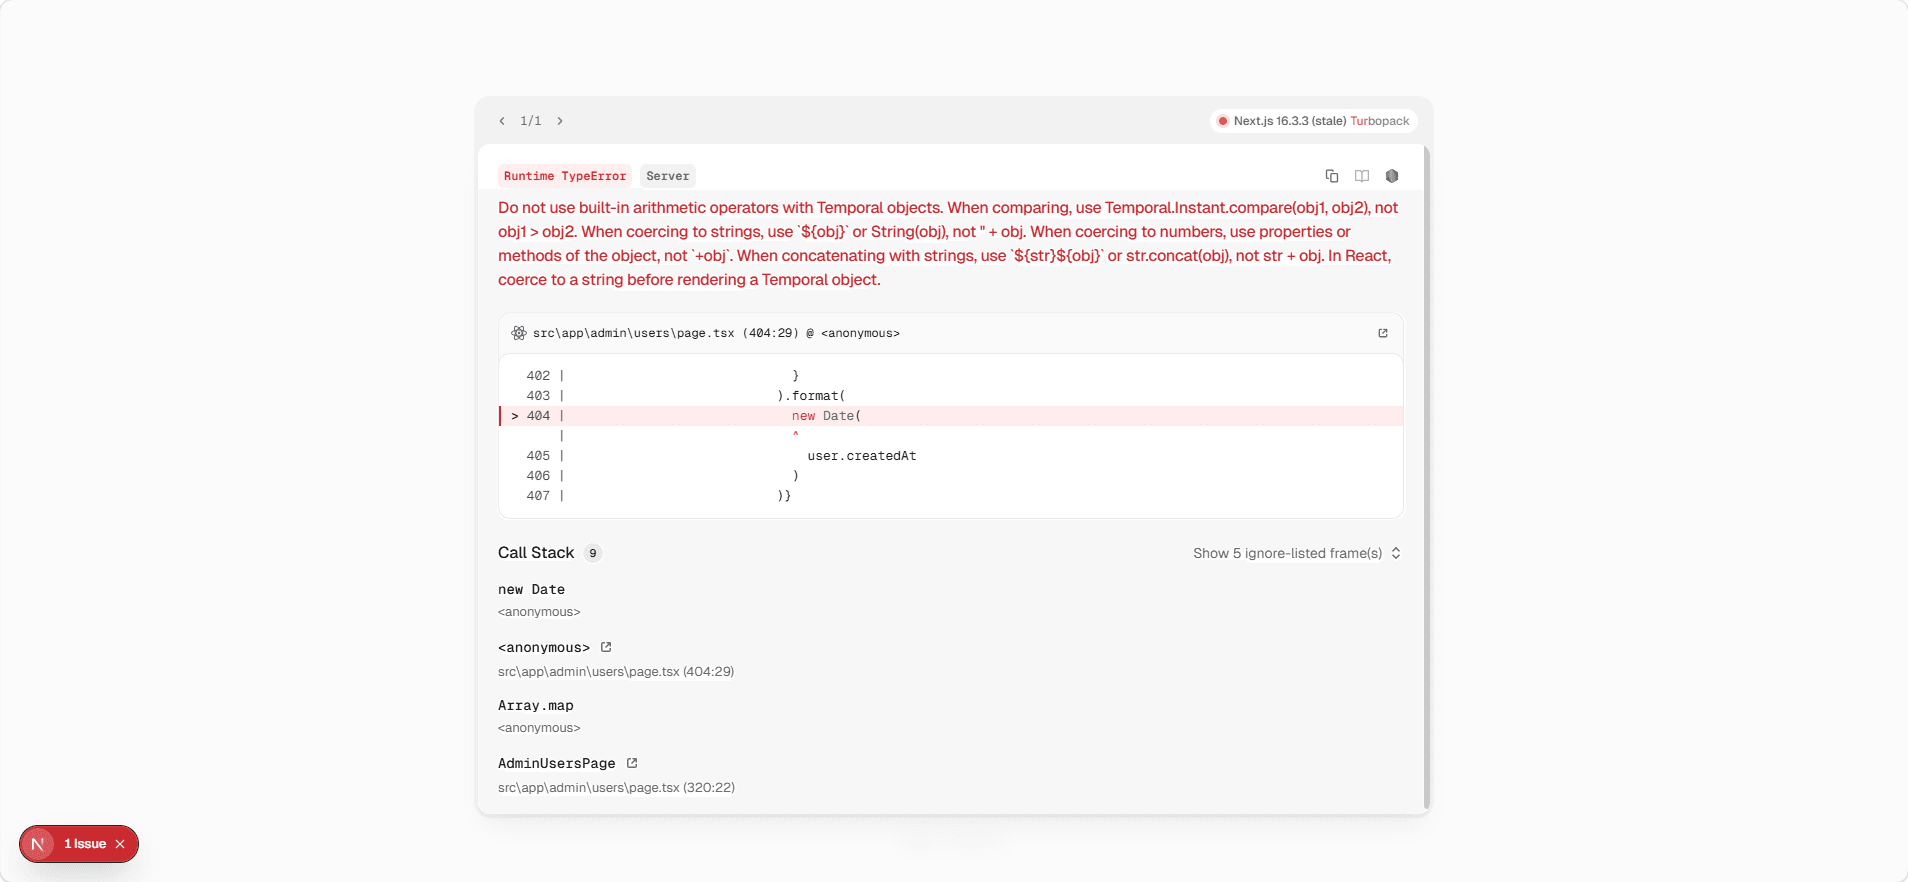Click line number 406 in code frame

pyautogui.click(x=538, y=476)
